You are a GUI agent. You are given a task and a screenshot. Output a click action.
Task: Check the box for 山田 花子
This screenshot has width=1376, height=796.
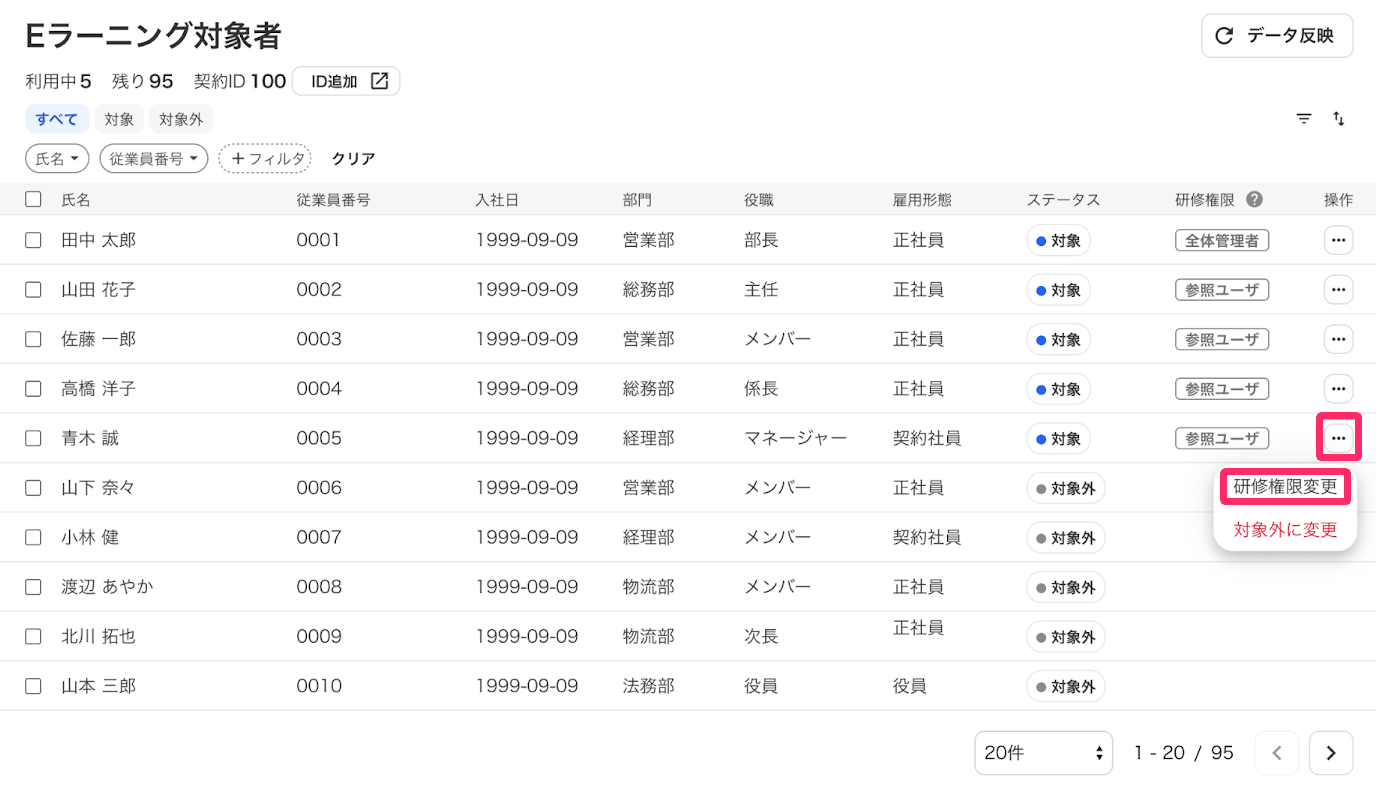coord(34,290)
